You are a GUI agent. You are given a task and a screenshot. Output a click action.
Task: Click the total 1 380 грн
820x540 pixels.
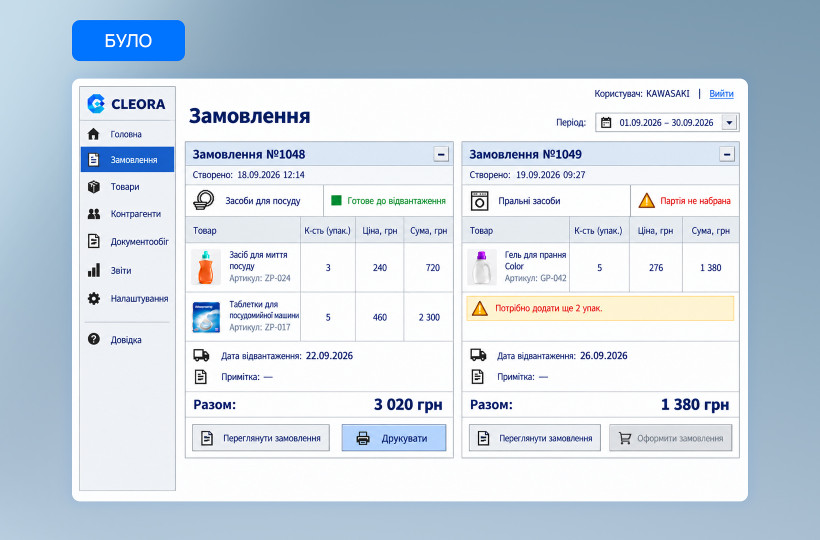695,405
